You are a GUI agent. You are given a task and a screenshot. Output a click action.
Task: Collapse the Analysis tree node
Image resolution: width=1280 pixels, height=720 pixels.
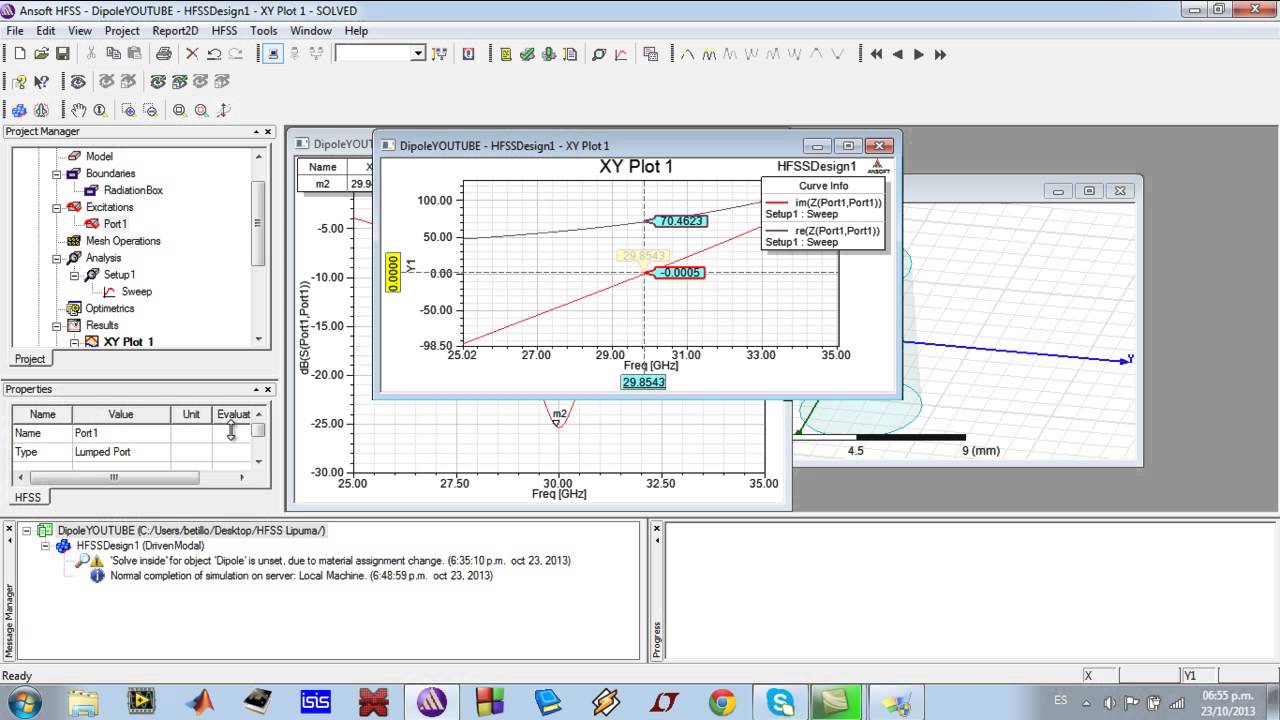tap(57, 259)
